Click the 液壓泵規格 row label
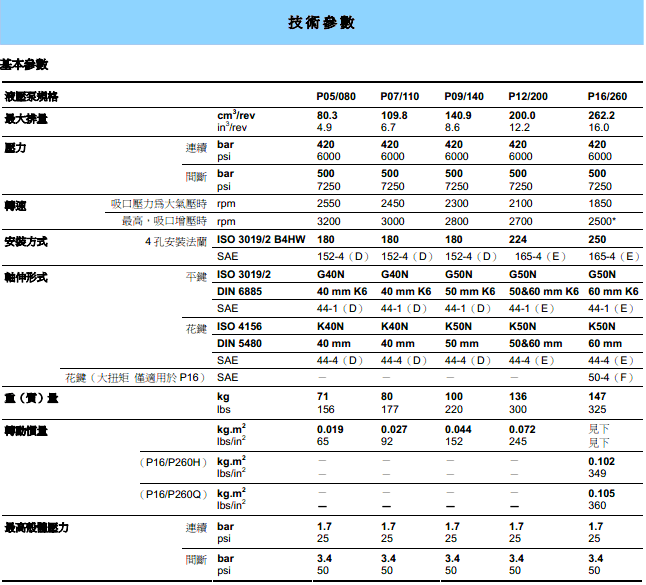Viewport: 646px width, 585px height. 31,97
